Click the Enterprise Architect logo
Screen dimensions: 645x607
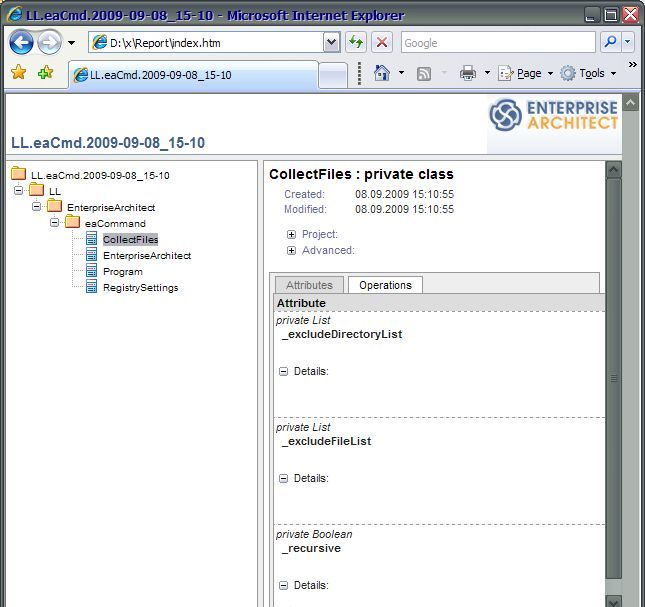[x=553, y=115]
